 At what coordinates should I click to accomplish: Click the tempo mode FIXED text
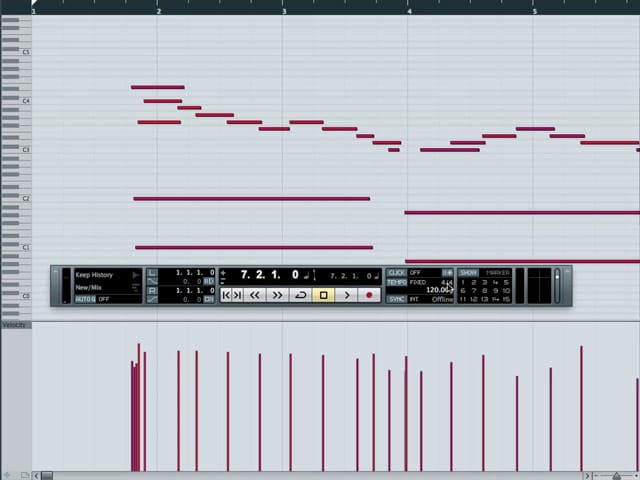(418, 282)
